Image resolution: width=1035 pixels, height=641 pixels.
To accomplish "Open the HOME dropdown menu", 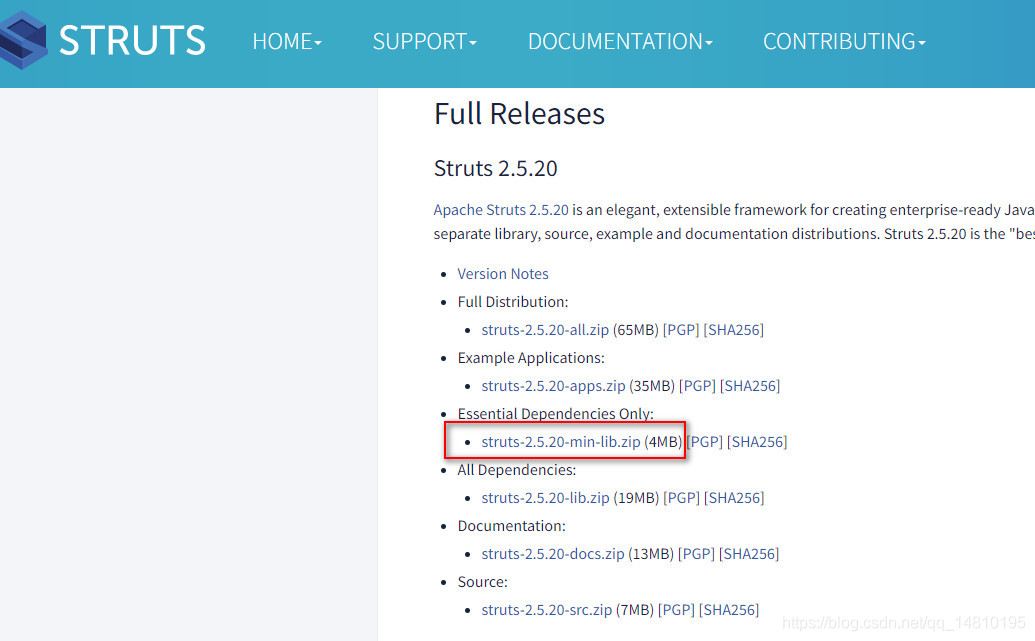I will click(287, 42).
